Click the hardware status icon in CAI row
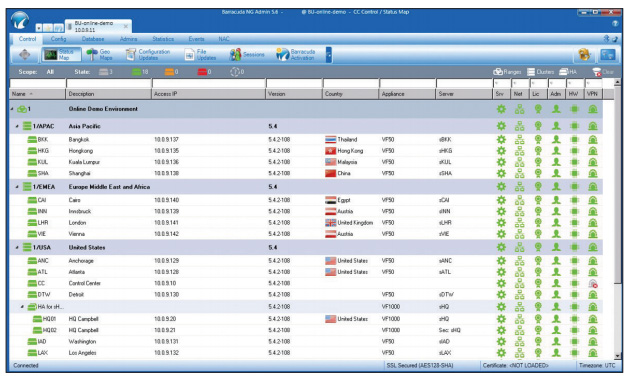Viewport: 628px width, 378px height. (x=574, y=200)
